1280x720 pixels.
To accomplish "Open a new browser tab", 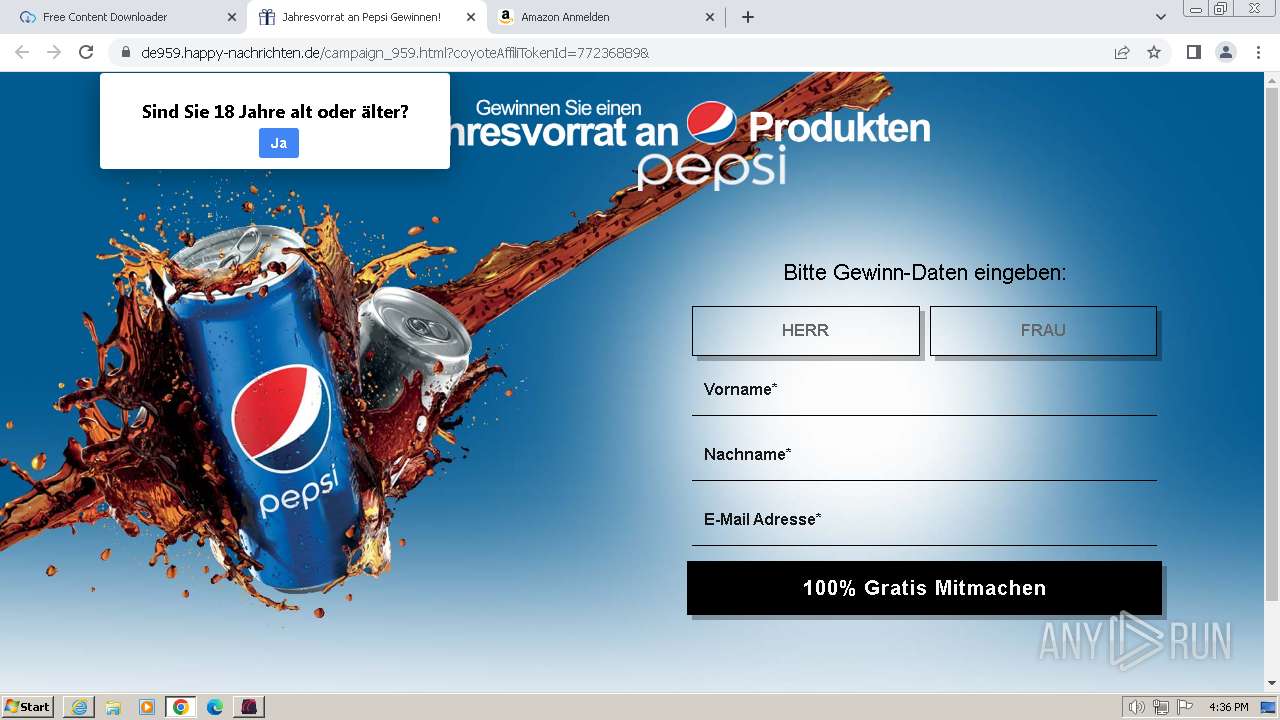I will [x=747, y=17].
